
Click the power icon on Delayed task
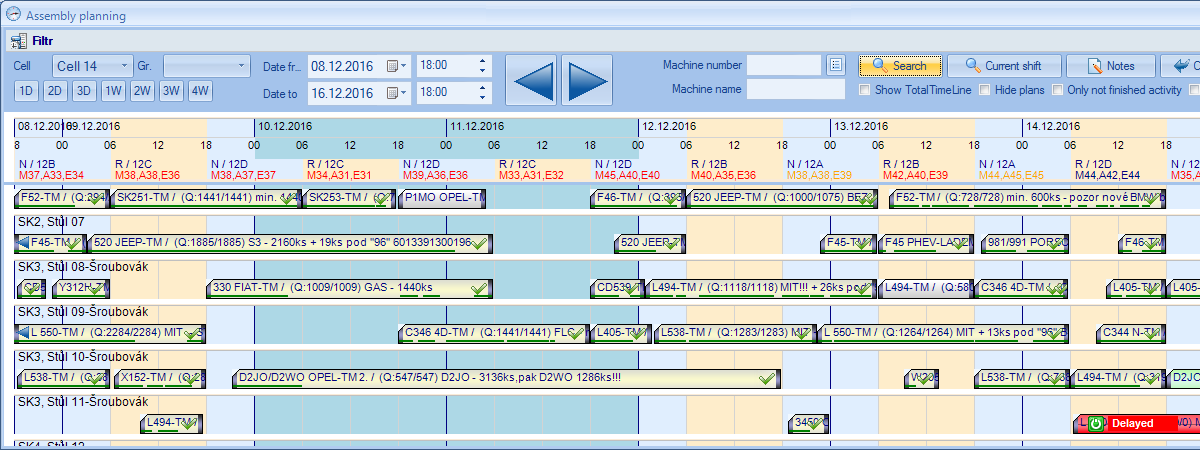click(1095, 424)
